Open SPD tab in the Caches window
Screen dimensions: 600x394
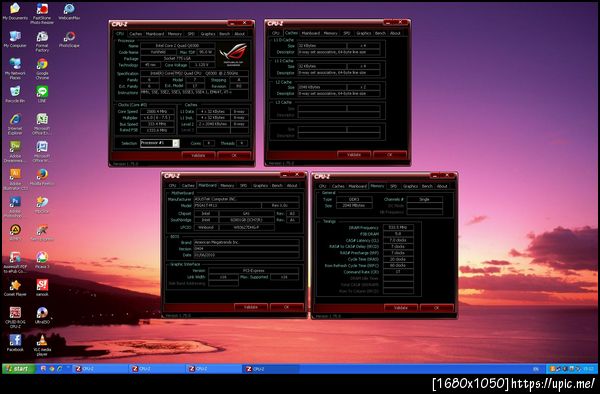pyautogui.click(x=347, y=33)
